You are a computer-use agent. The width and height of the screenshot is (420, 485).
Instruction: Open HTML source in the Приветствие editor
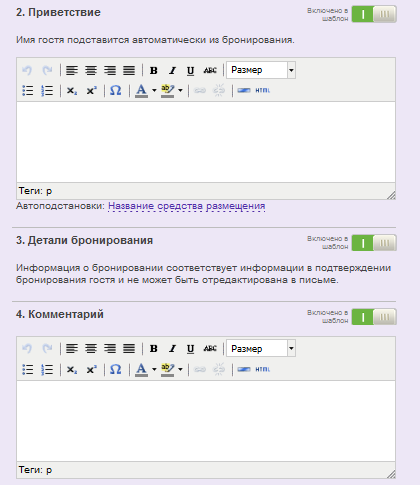coord(263,90)
